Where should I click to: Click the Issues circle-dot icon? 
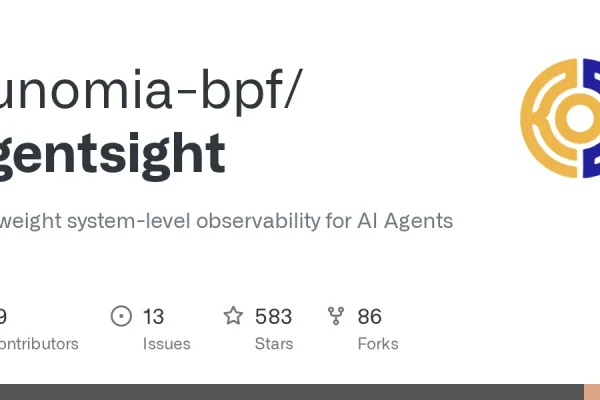coord(121,316)
